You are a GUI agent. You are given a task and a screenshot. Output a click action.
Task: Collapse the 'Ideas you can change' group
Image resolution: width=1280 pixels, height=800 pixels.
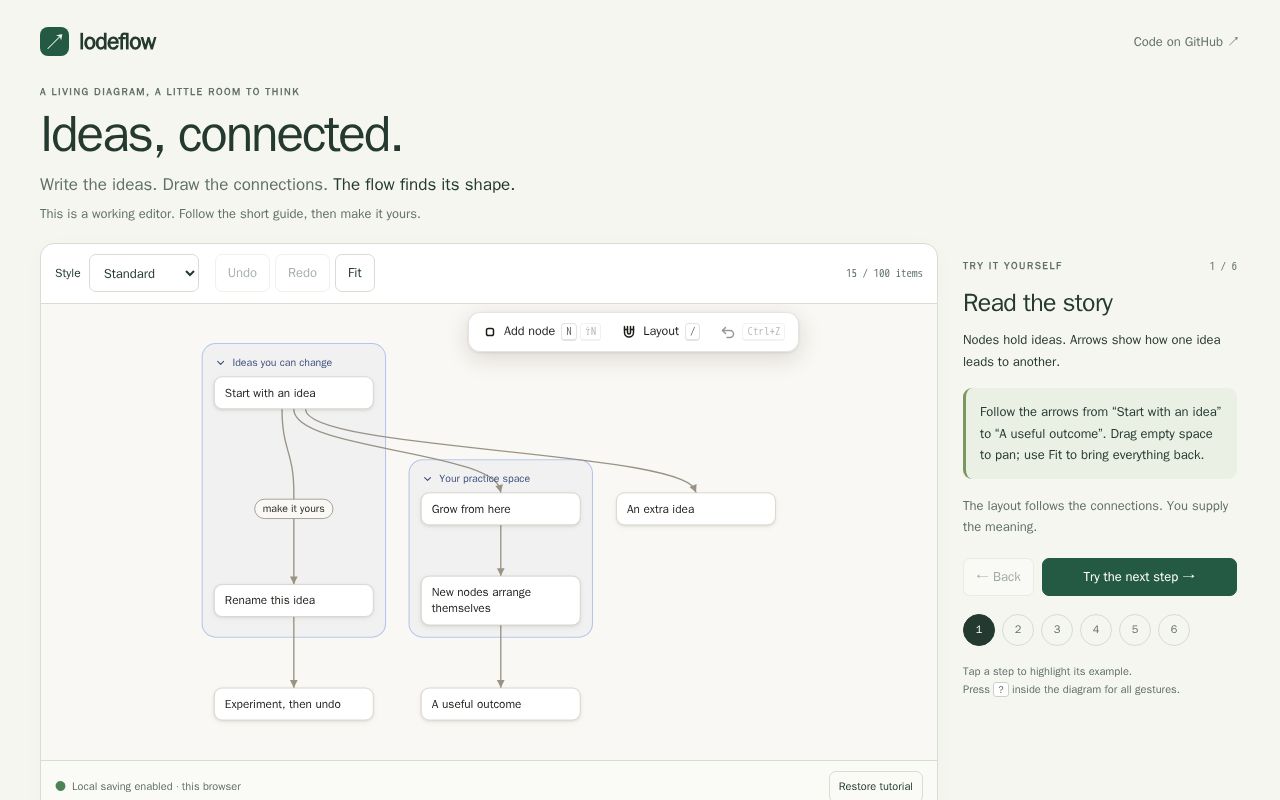point(221,363)
